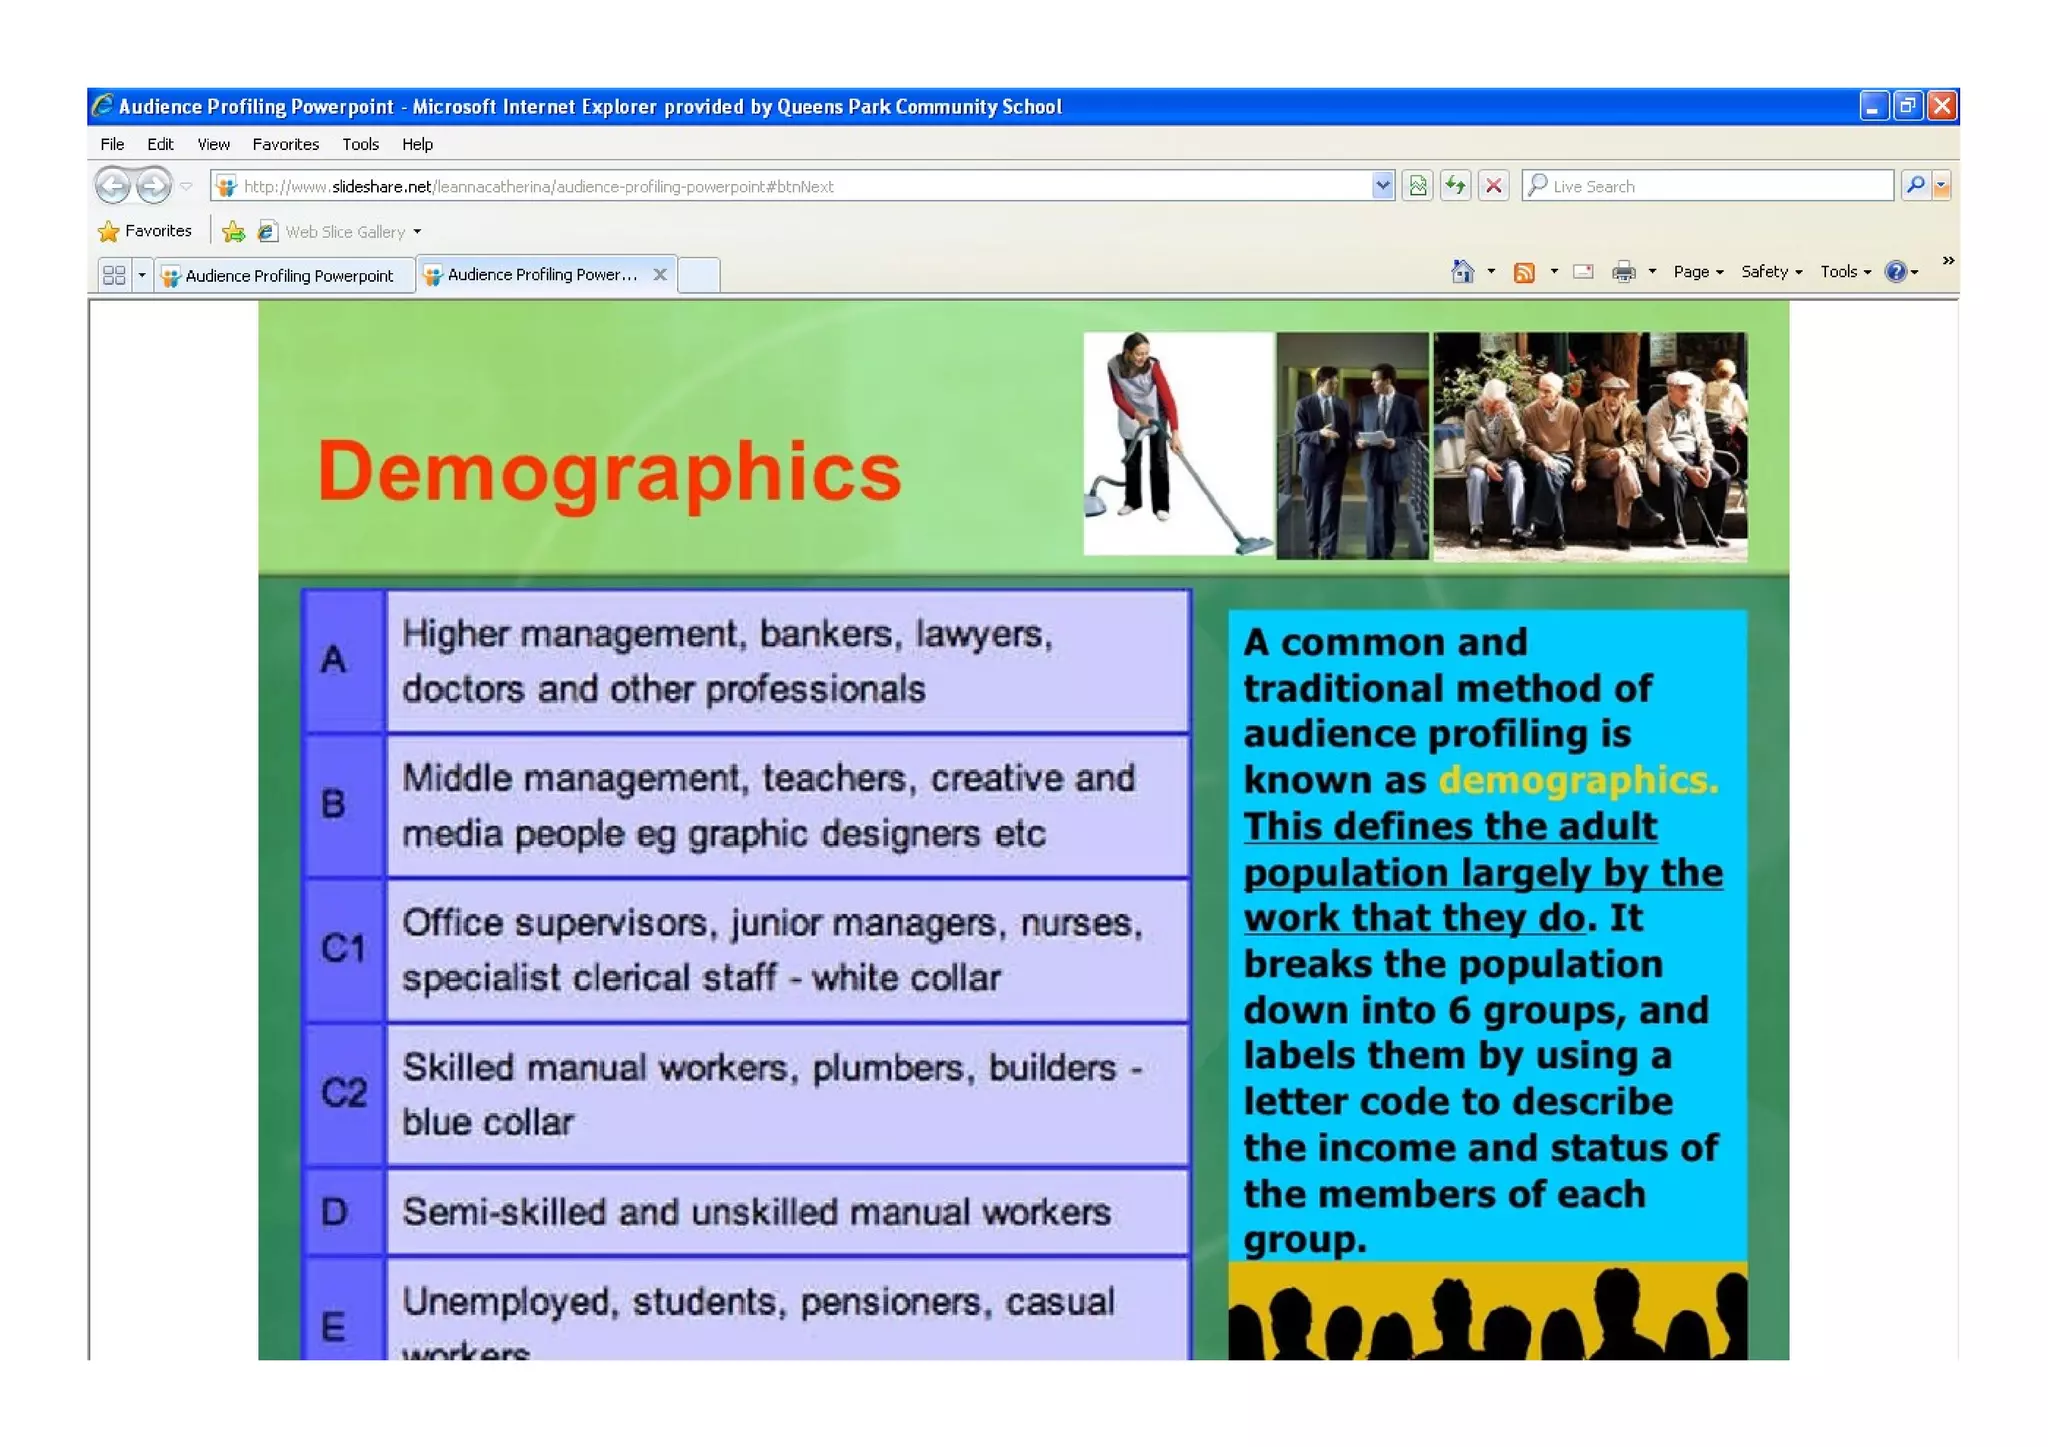This screenshot has width=2048, height=1447.
Task: Expand the Page dropdown menu
Action: (1697, 272)
